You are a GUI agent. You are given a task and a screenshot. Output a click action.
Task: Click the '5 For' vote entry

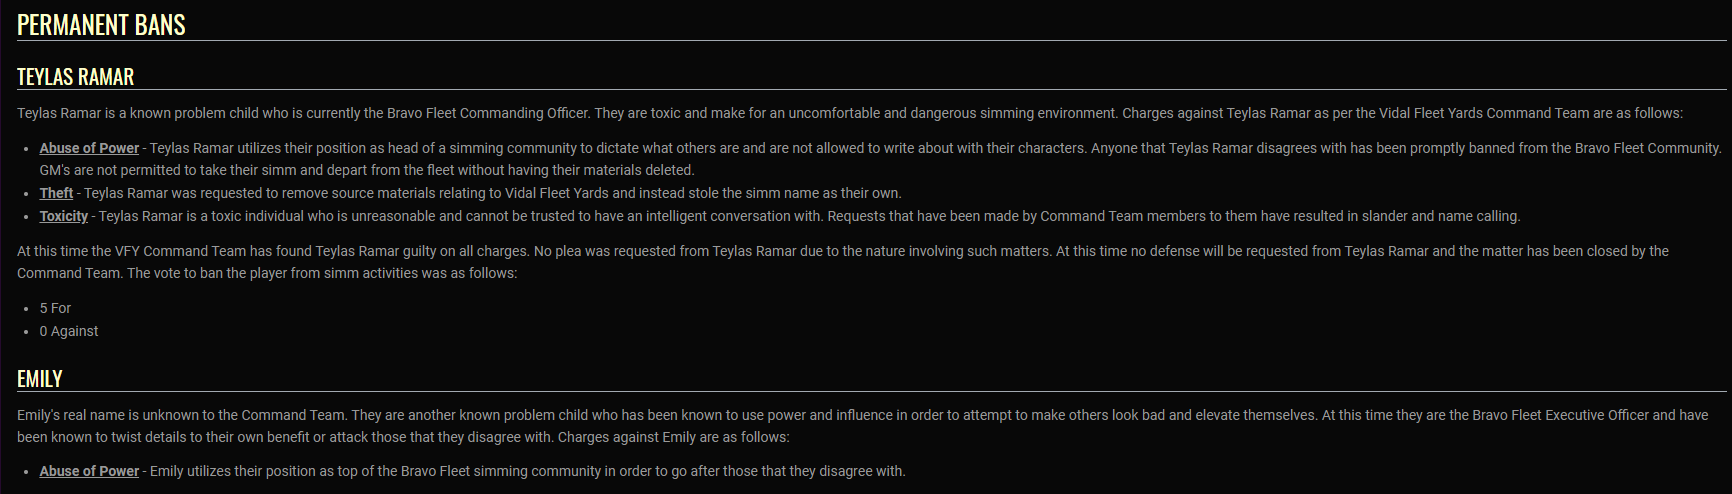click(x=55, y=308)
